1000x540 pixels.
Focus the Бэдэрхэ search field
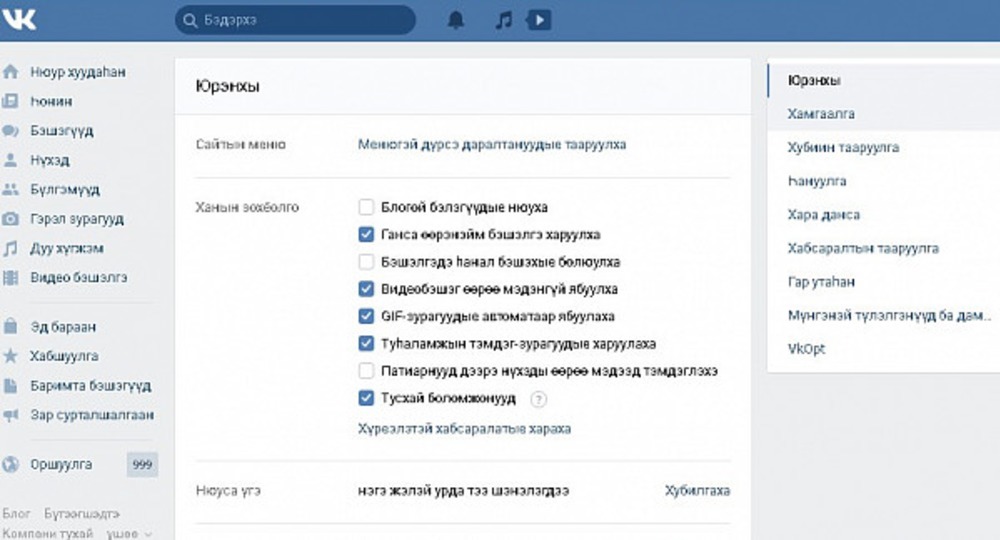295,20
